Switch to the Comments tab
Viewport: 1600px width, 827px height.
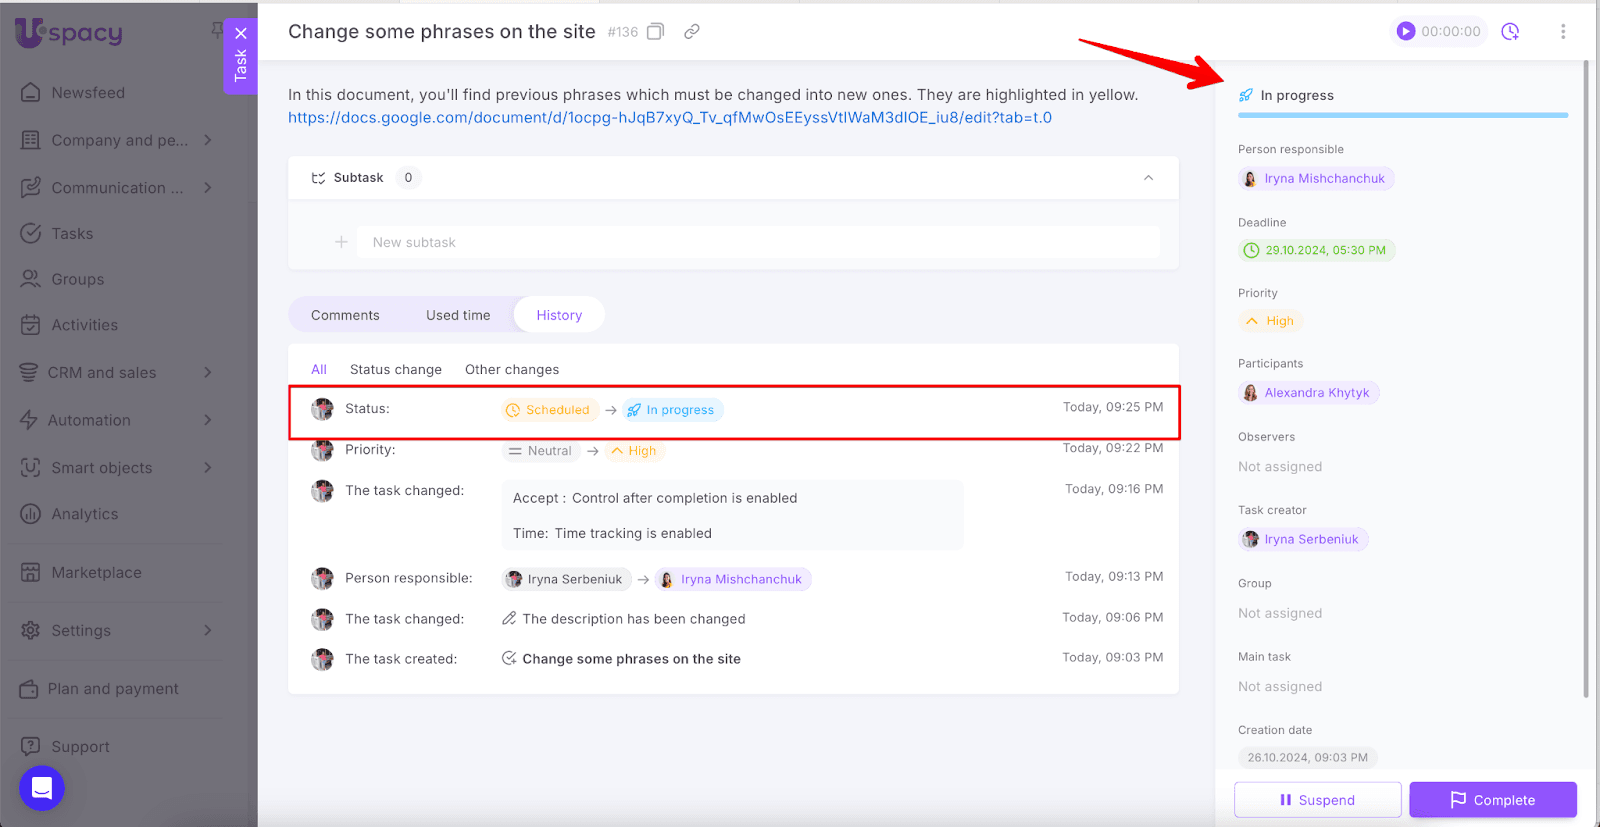[x=345, y=315]
